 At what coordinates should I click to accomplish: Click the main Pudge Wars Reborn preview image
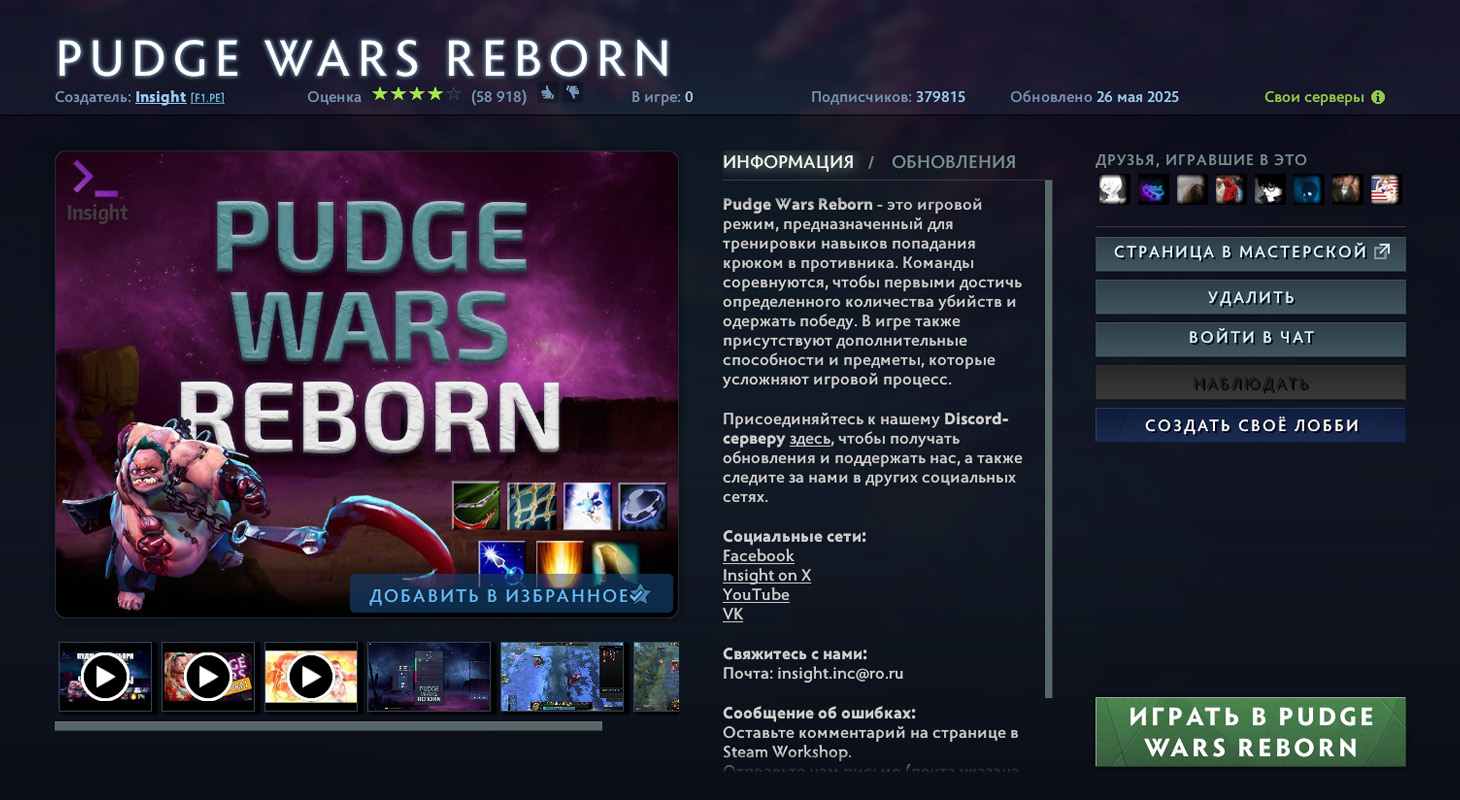366,384
